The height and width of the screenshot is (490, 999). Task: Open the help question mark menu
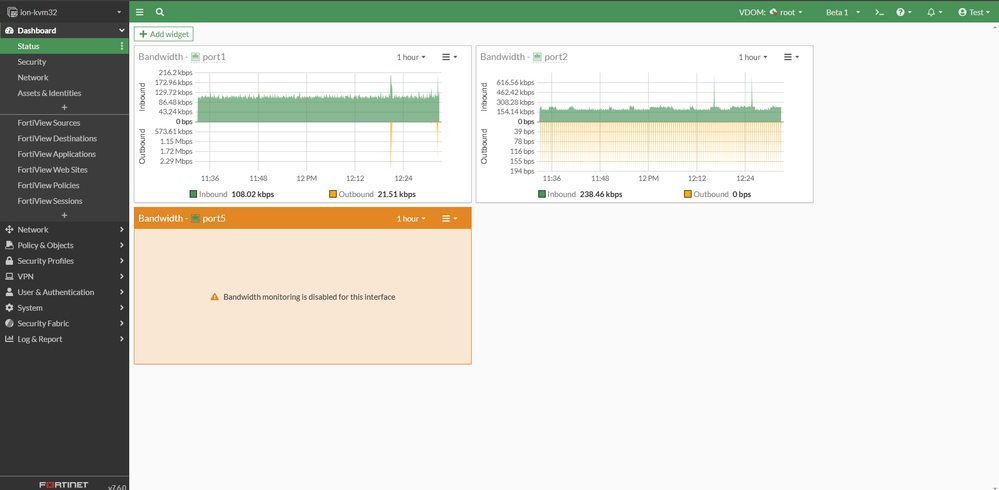click(x=904, y=12)
